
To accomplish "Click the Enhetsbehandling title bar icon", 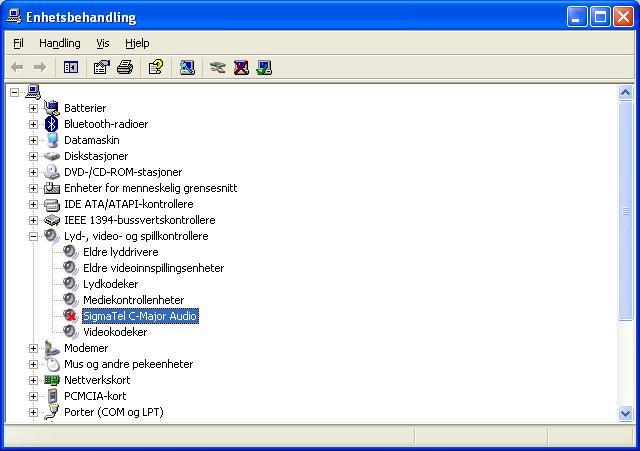I will tap(14, 17).
